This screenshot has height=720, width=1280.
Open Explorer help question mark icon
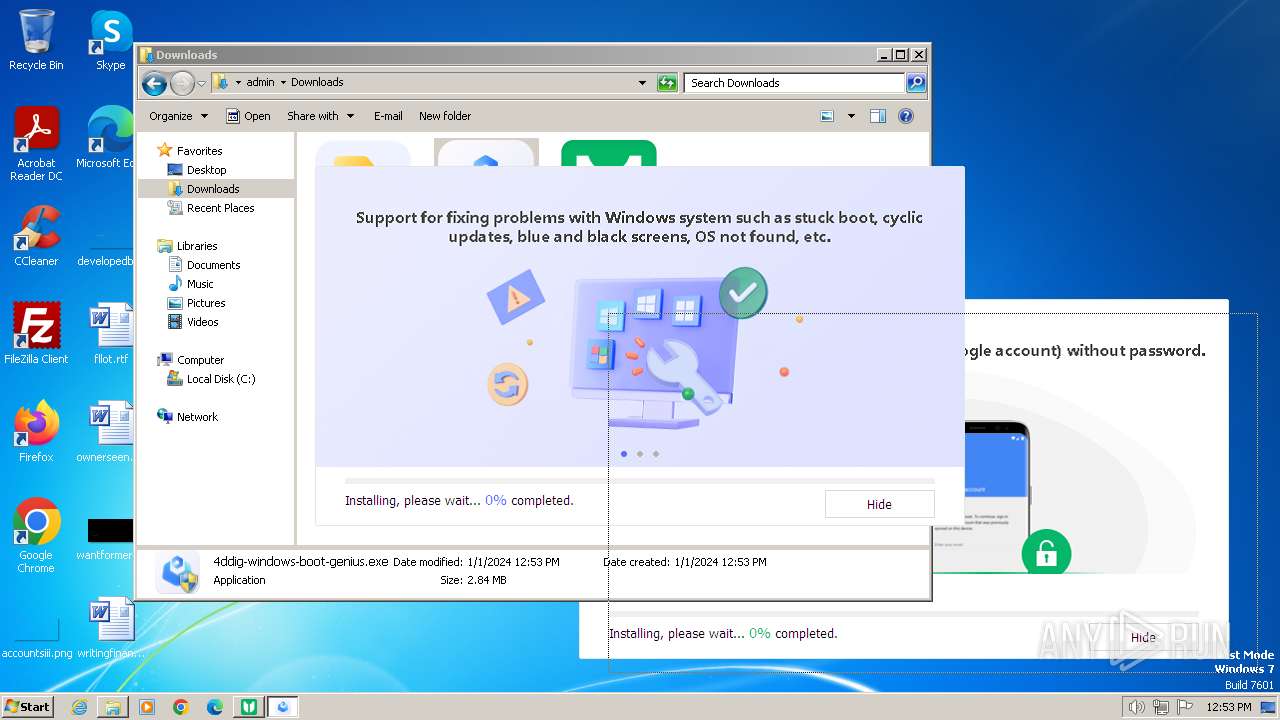pyautogui.click(x=906, y=116)
